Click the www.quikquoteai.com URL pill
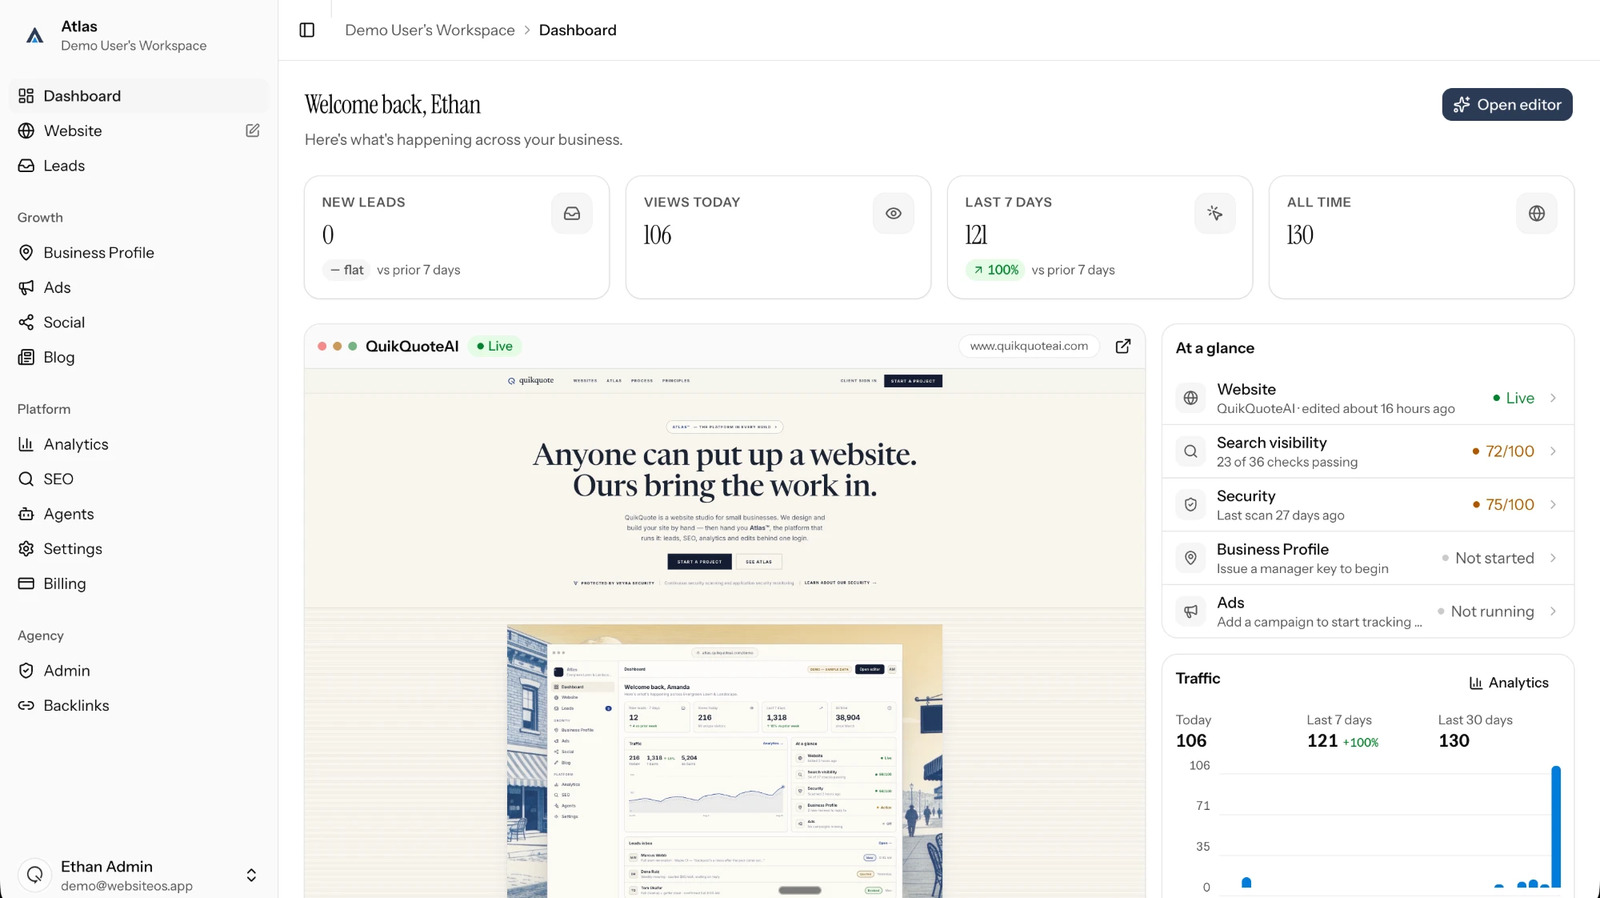Image resolution: width=1600 pixels, height=898 pixels. pyautogui.click(x=1029, y=346)
